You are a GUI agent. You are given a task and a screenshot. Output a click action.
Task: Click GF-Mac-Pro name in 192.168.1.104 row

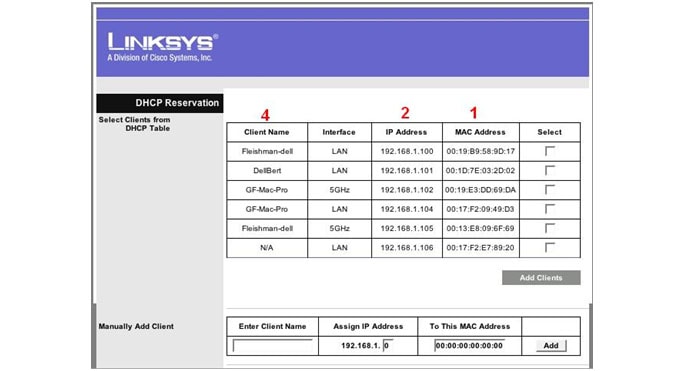click(x=267, y=209)
